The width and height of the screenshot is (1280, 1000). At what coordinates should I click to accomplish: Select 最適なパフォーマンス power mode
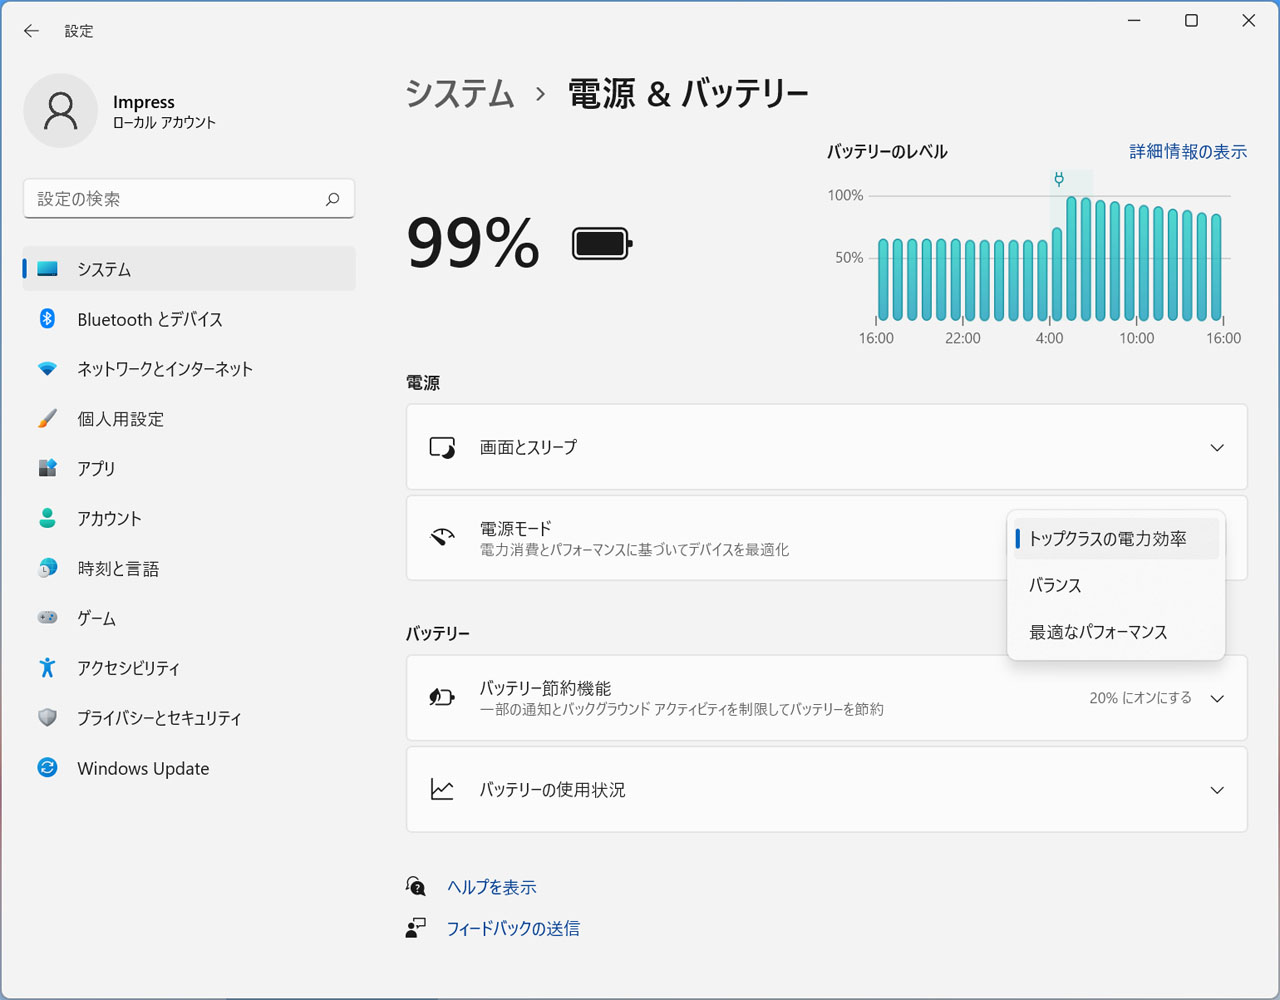click(1096, 631)
